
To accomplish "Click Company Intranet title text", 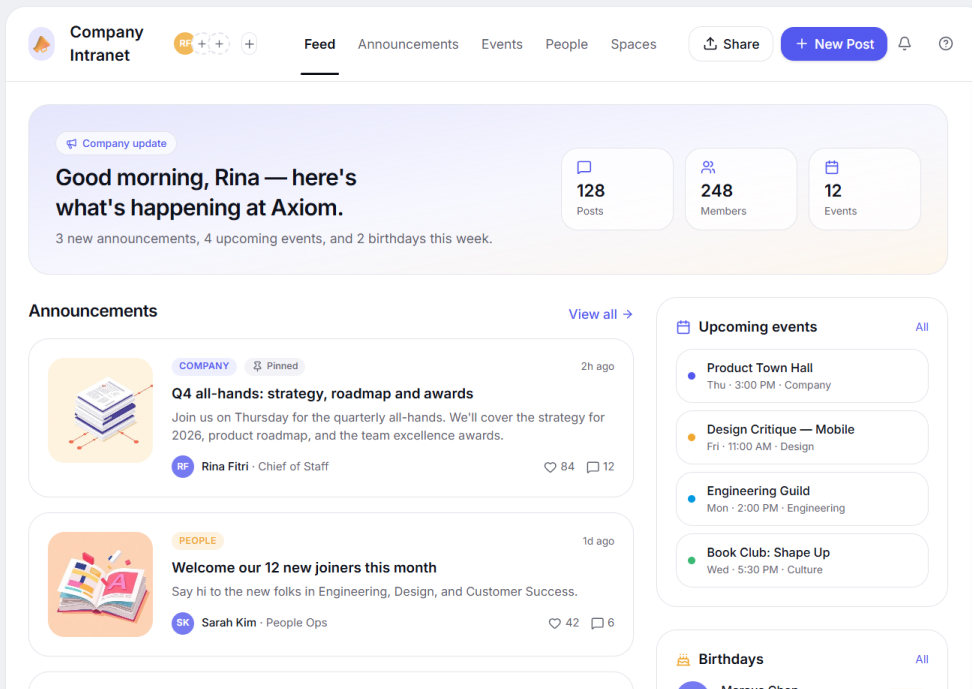I will click(106, 43).
